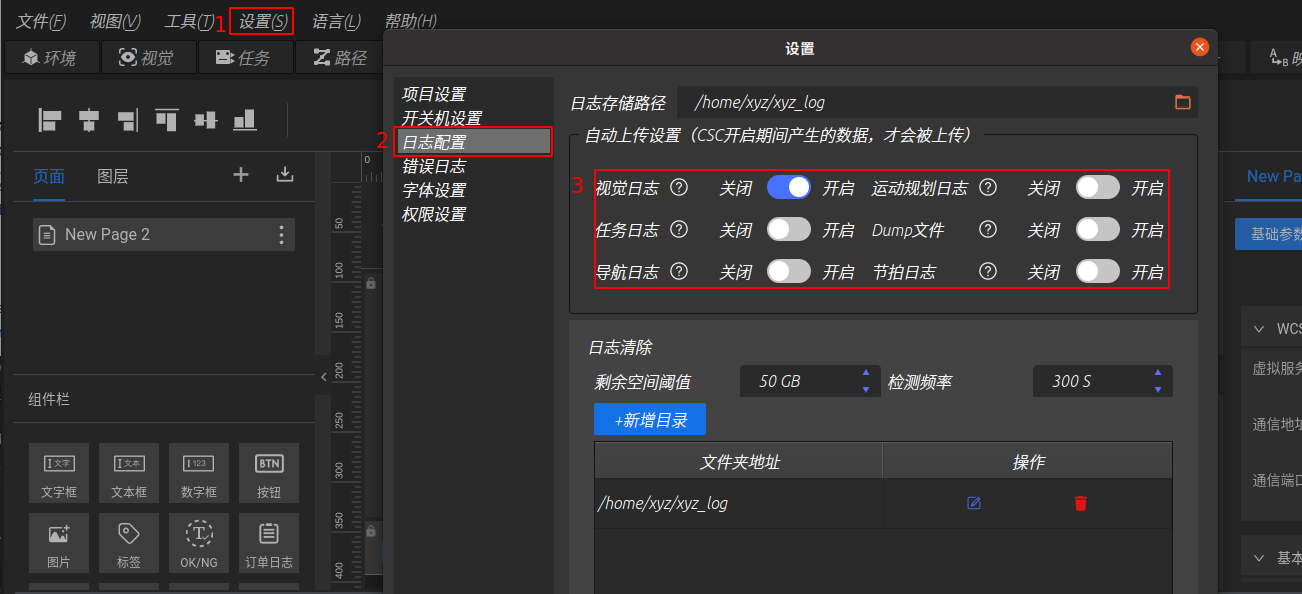Collapse the left panel arrow
This screenshot has height=594, width=1302.
click(323, 377)
